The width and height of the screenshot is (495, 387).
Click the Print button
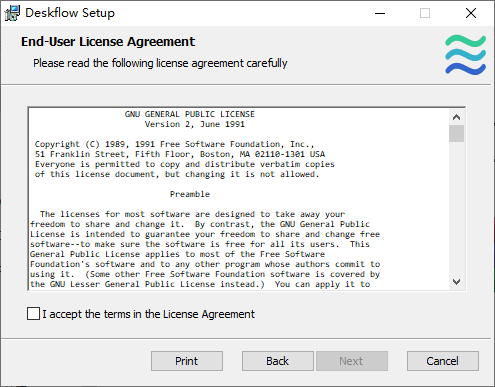(187, 361)
